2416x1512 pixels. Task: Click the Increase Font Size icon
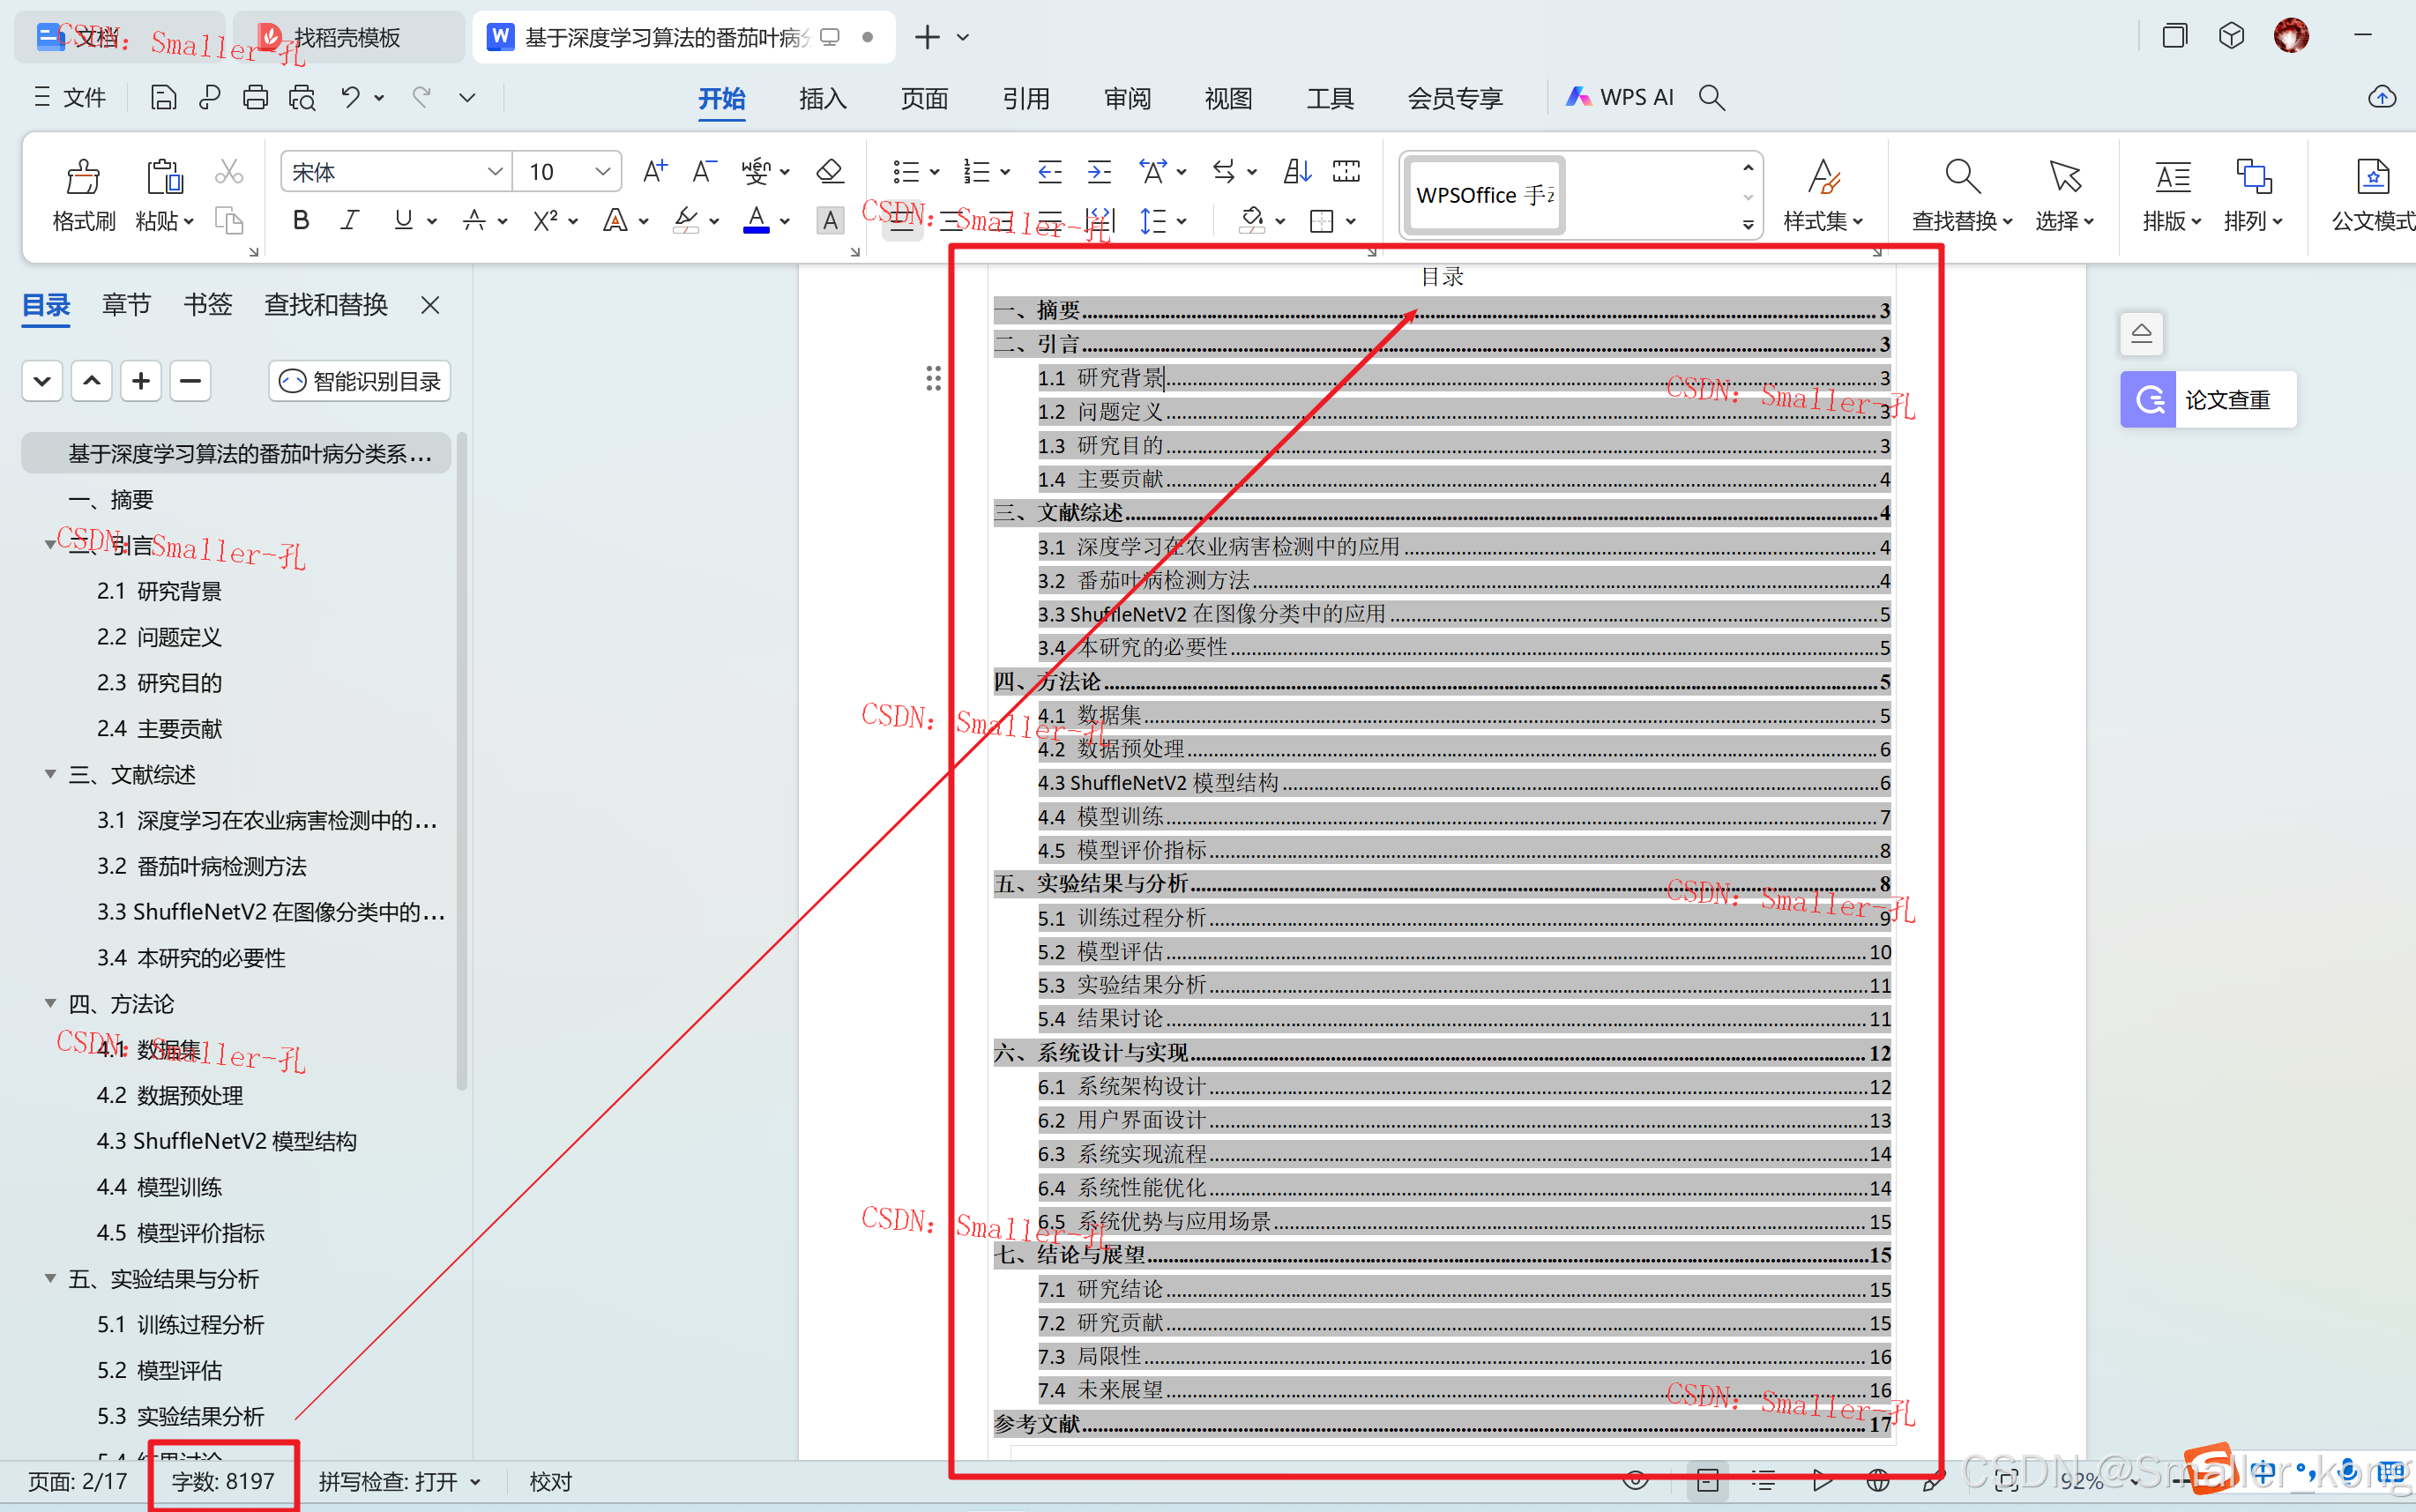click(x=655, y=172)
